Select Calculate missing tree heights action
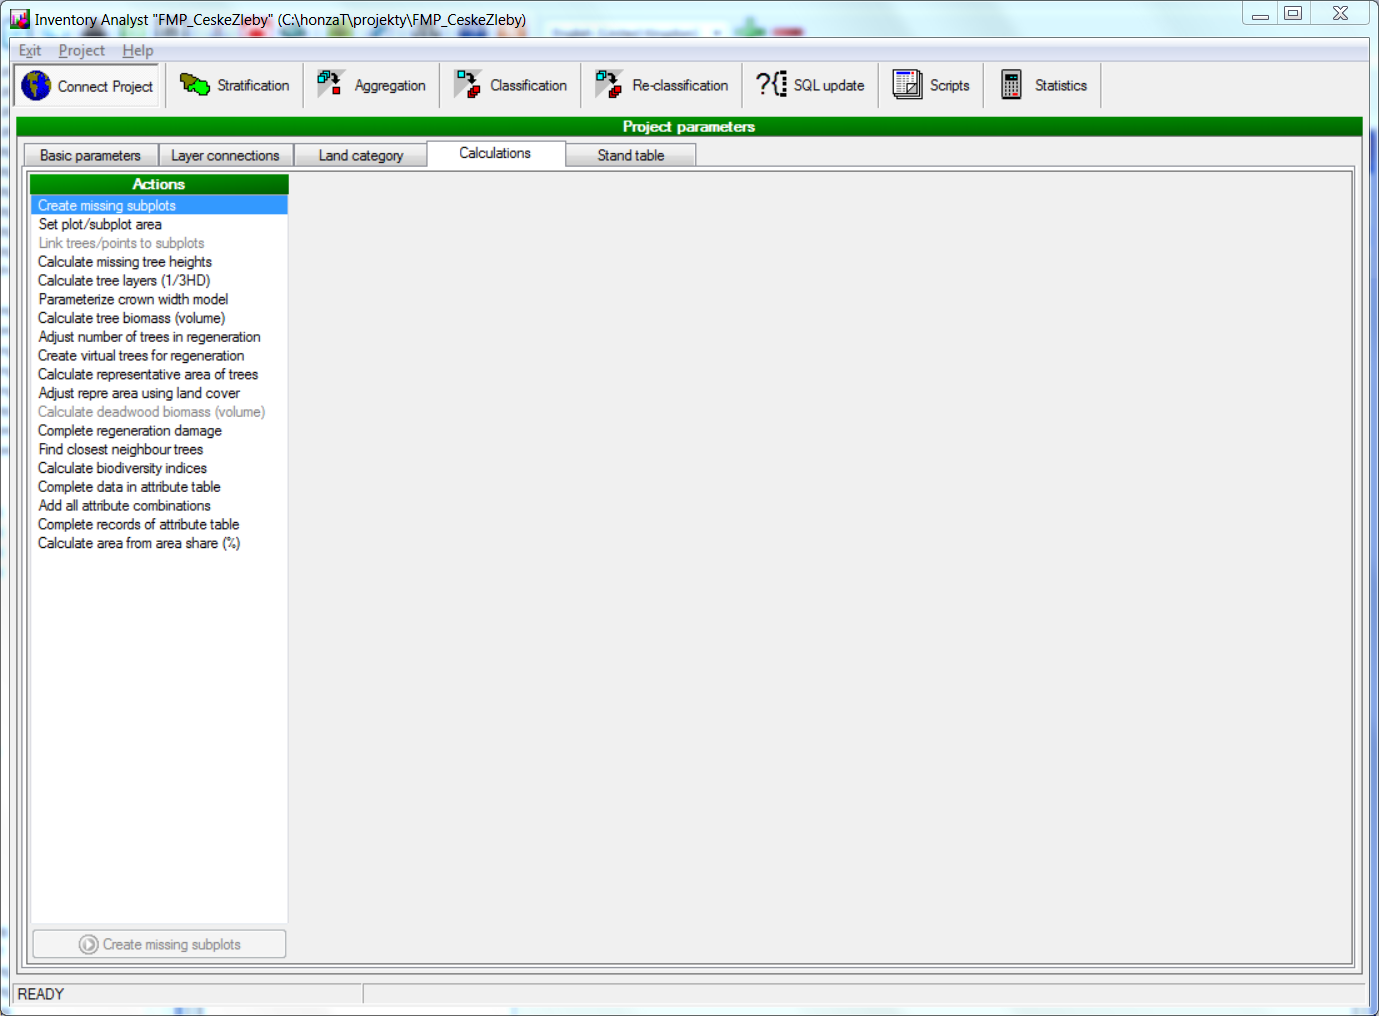 click(125, 262)
